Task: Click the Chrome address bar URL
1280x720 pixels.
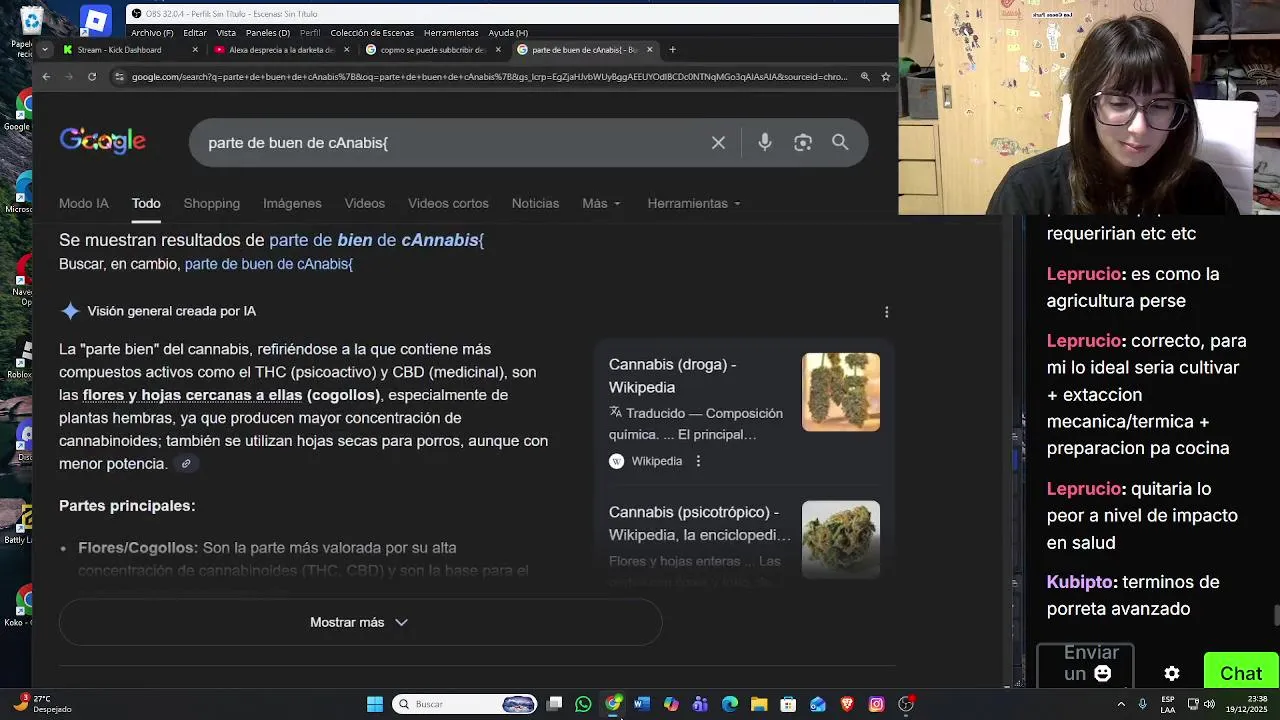Action: tap(490, 76)
